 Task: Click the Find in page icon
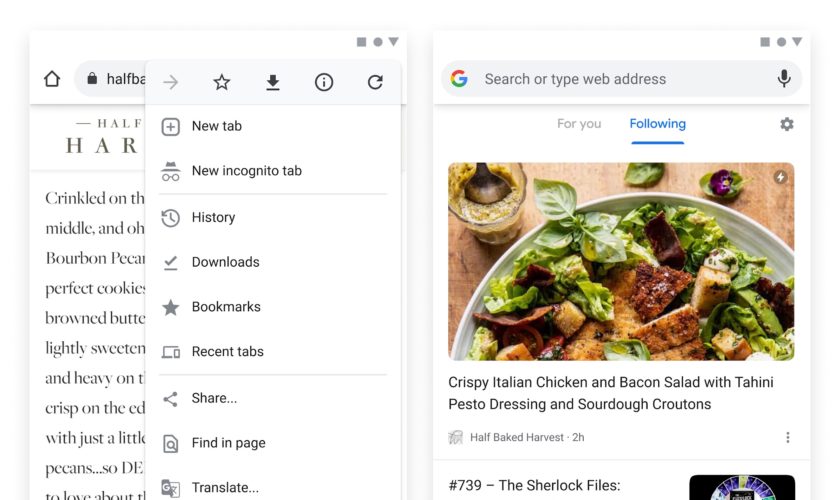tap(170, 444)
